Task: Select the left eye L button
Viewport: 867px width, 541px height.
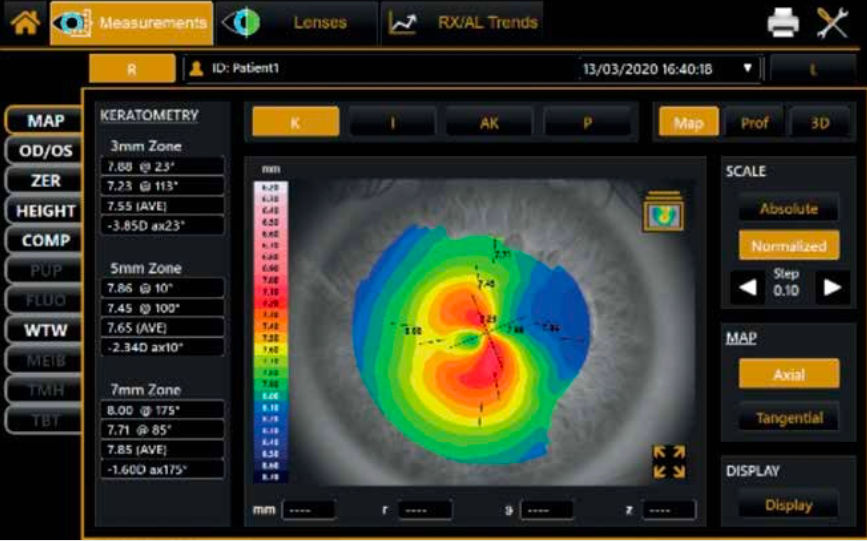Action: (x=813, y=69)
